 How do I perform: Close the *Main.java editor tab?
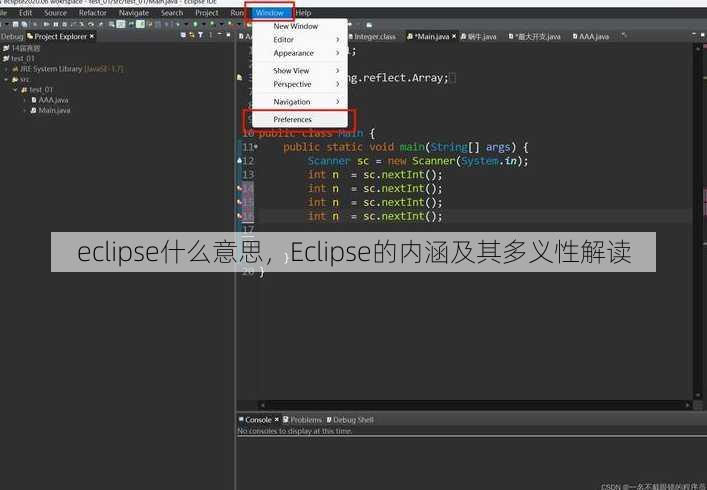tap(454, 36)
